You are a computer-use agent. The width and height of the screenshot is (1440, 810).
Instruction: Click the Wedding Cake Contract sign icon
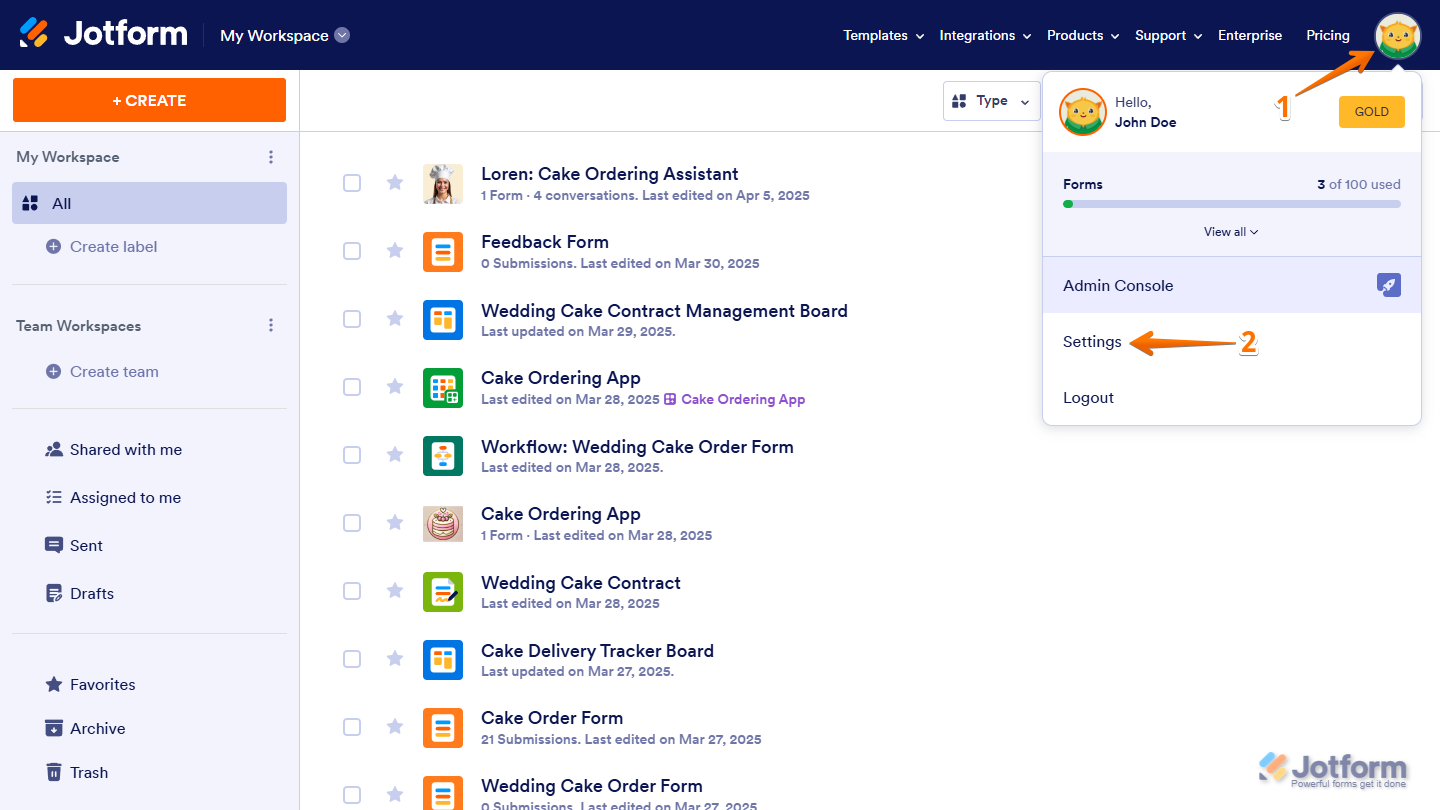443,592
